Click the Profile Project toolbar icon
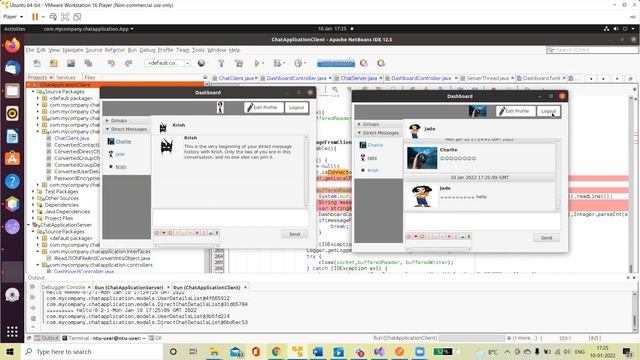 click(x=298, y=63)
